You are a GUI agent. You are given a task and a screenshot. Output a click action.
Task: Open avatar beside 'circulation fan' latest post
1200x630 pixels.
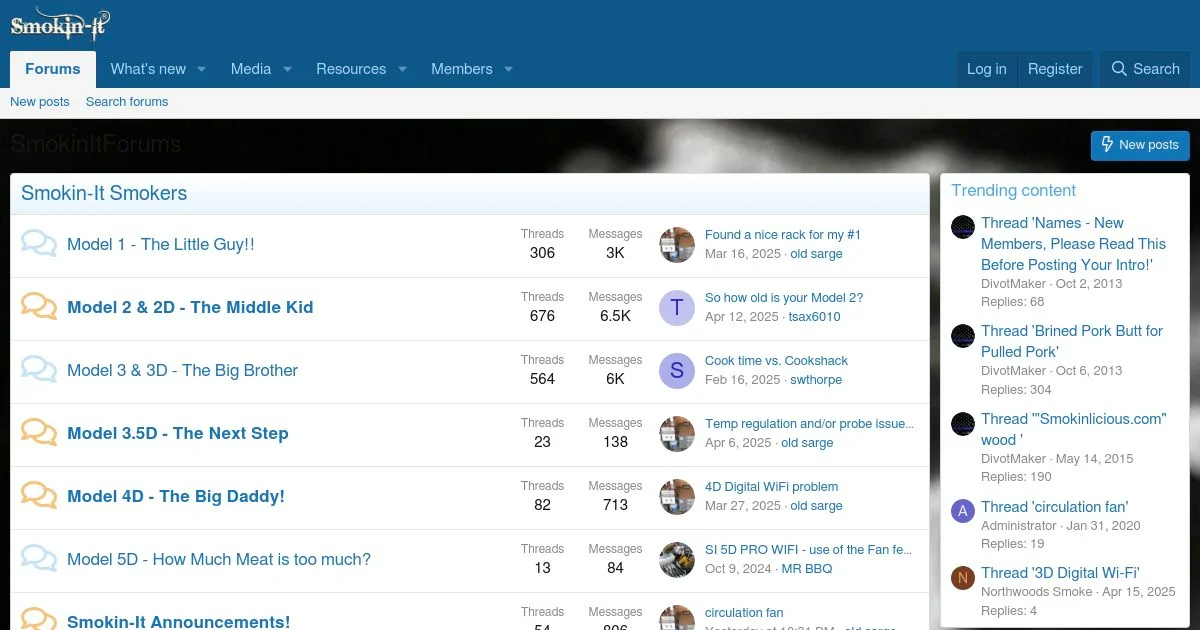click(x=677, y=618)
